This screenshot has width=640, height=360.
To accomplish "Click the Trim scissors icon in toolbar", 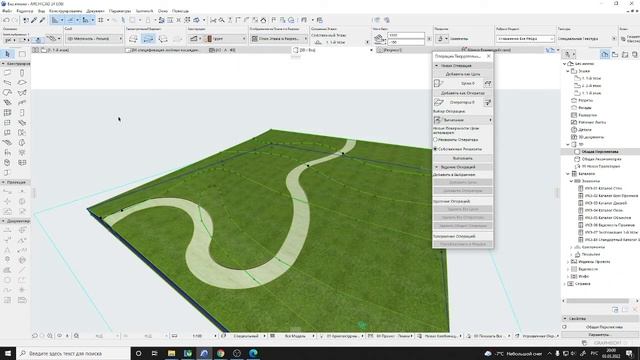I will click(x=213, y=20).
